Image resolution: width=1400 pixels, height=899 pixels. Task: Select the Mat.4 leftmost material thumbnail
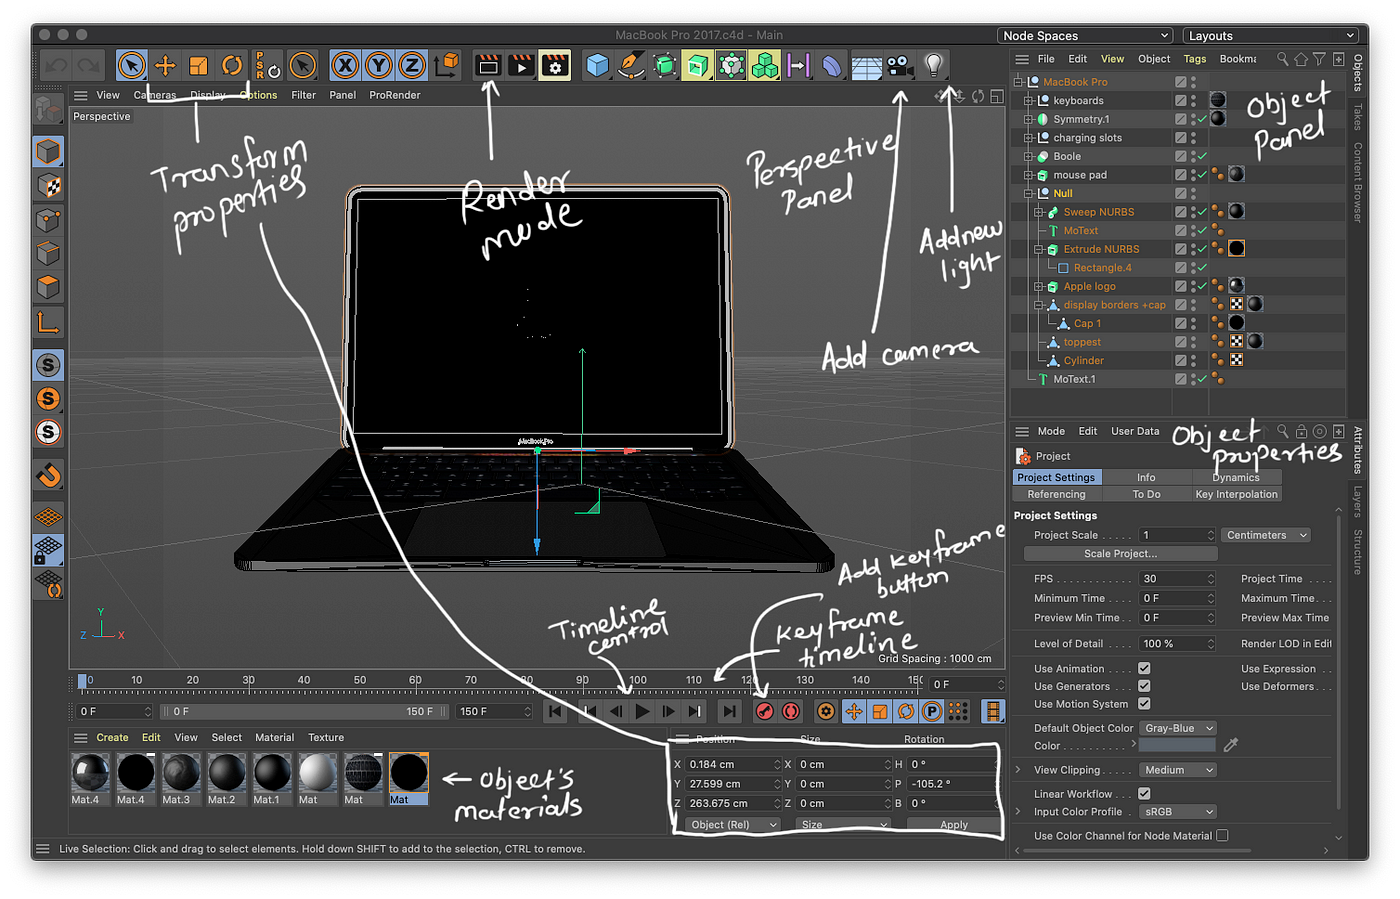[91, 773]
